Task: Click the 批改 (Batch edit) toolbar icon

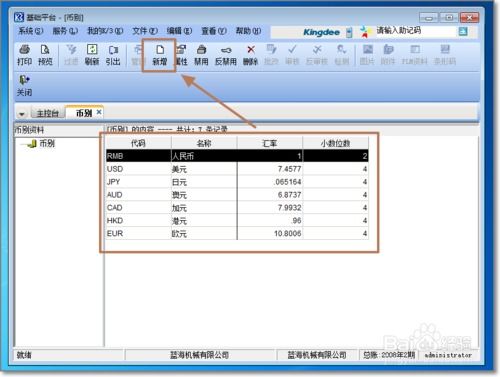Action: (x=271, y=55)
